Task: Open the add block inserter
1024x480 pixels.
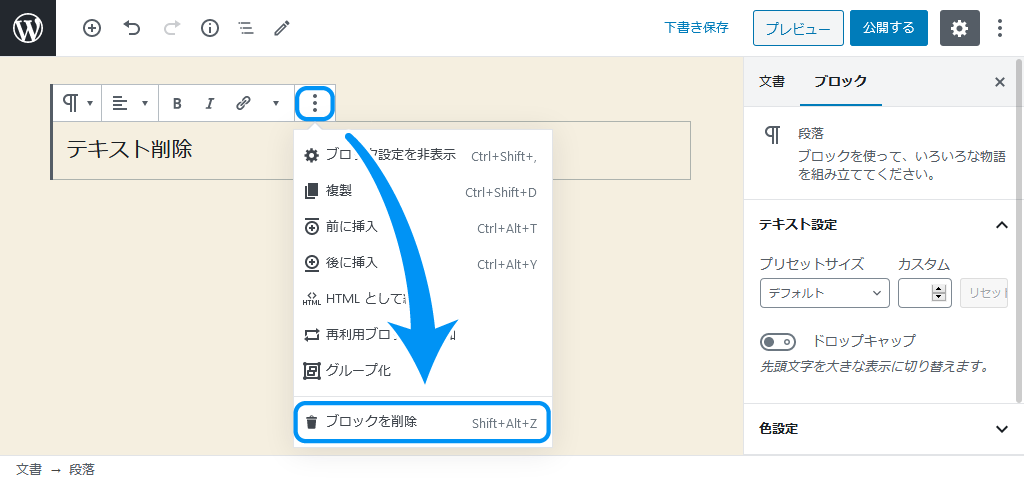Action: click(x=92, y=28)
